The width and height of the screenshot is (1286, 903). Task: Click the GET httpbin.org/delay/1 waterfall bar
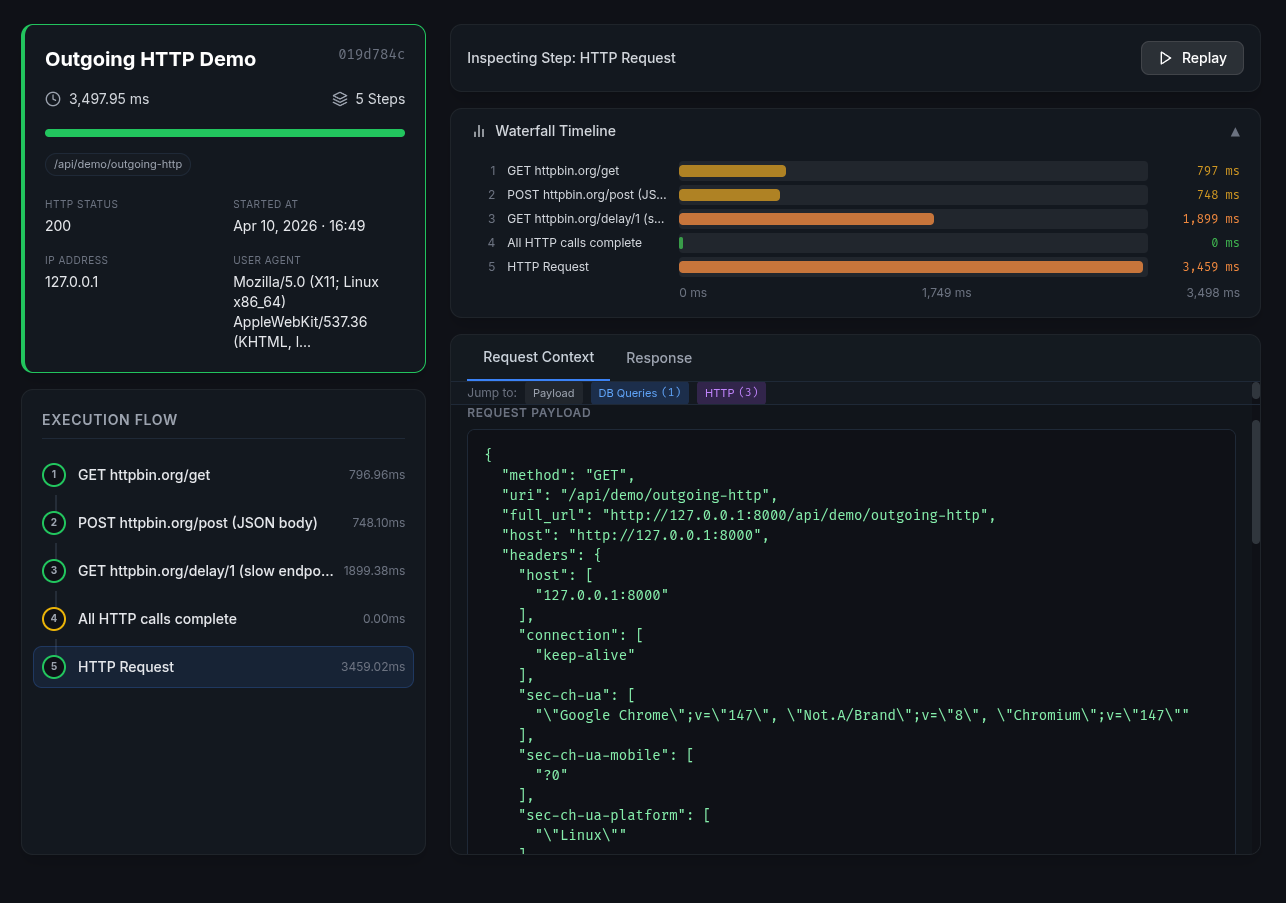point(806,219)
